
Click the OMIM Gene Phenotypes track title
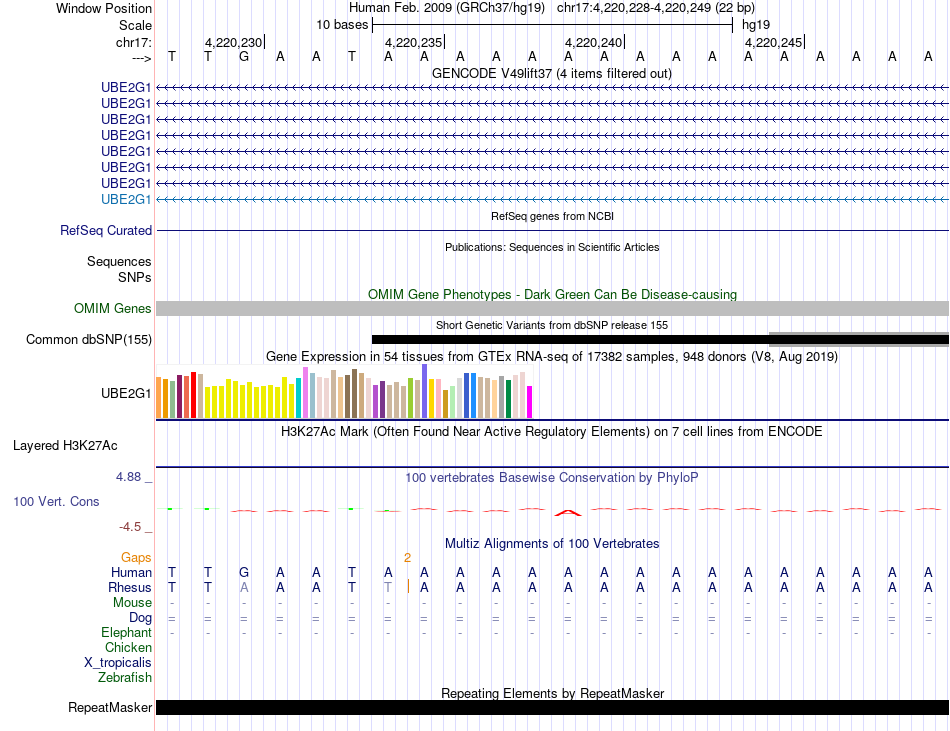click(552, 294)
